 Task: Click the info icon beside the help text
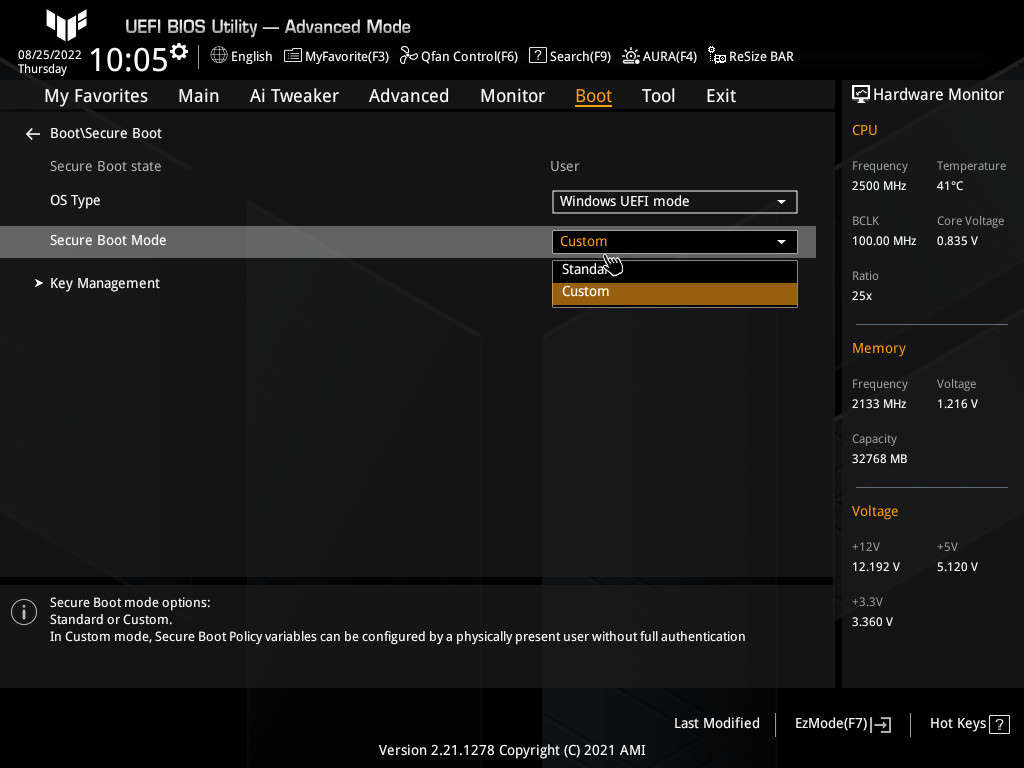click(23, 611)
